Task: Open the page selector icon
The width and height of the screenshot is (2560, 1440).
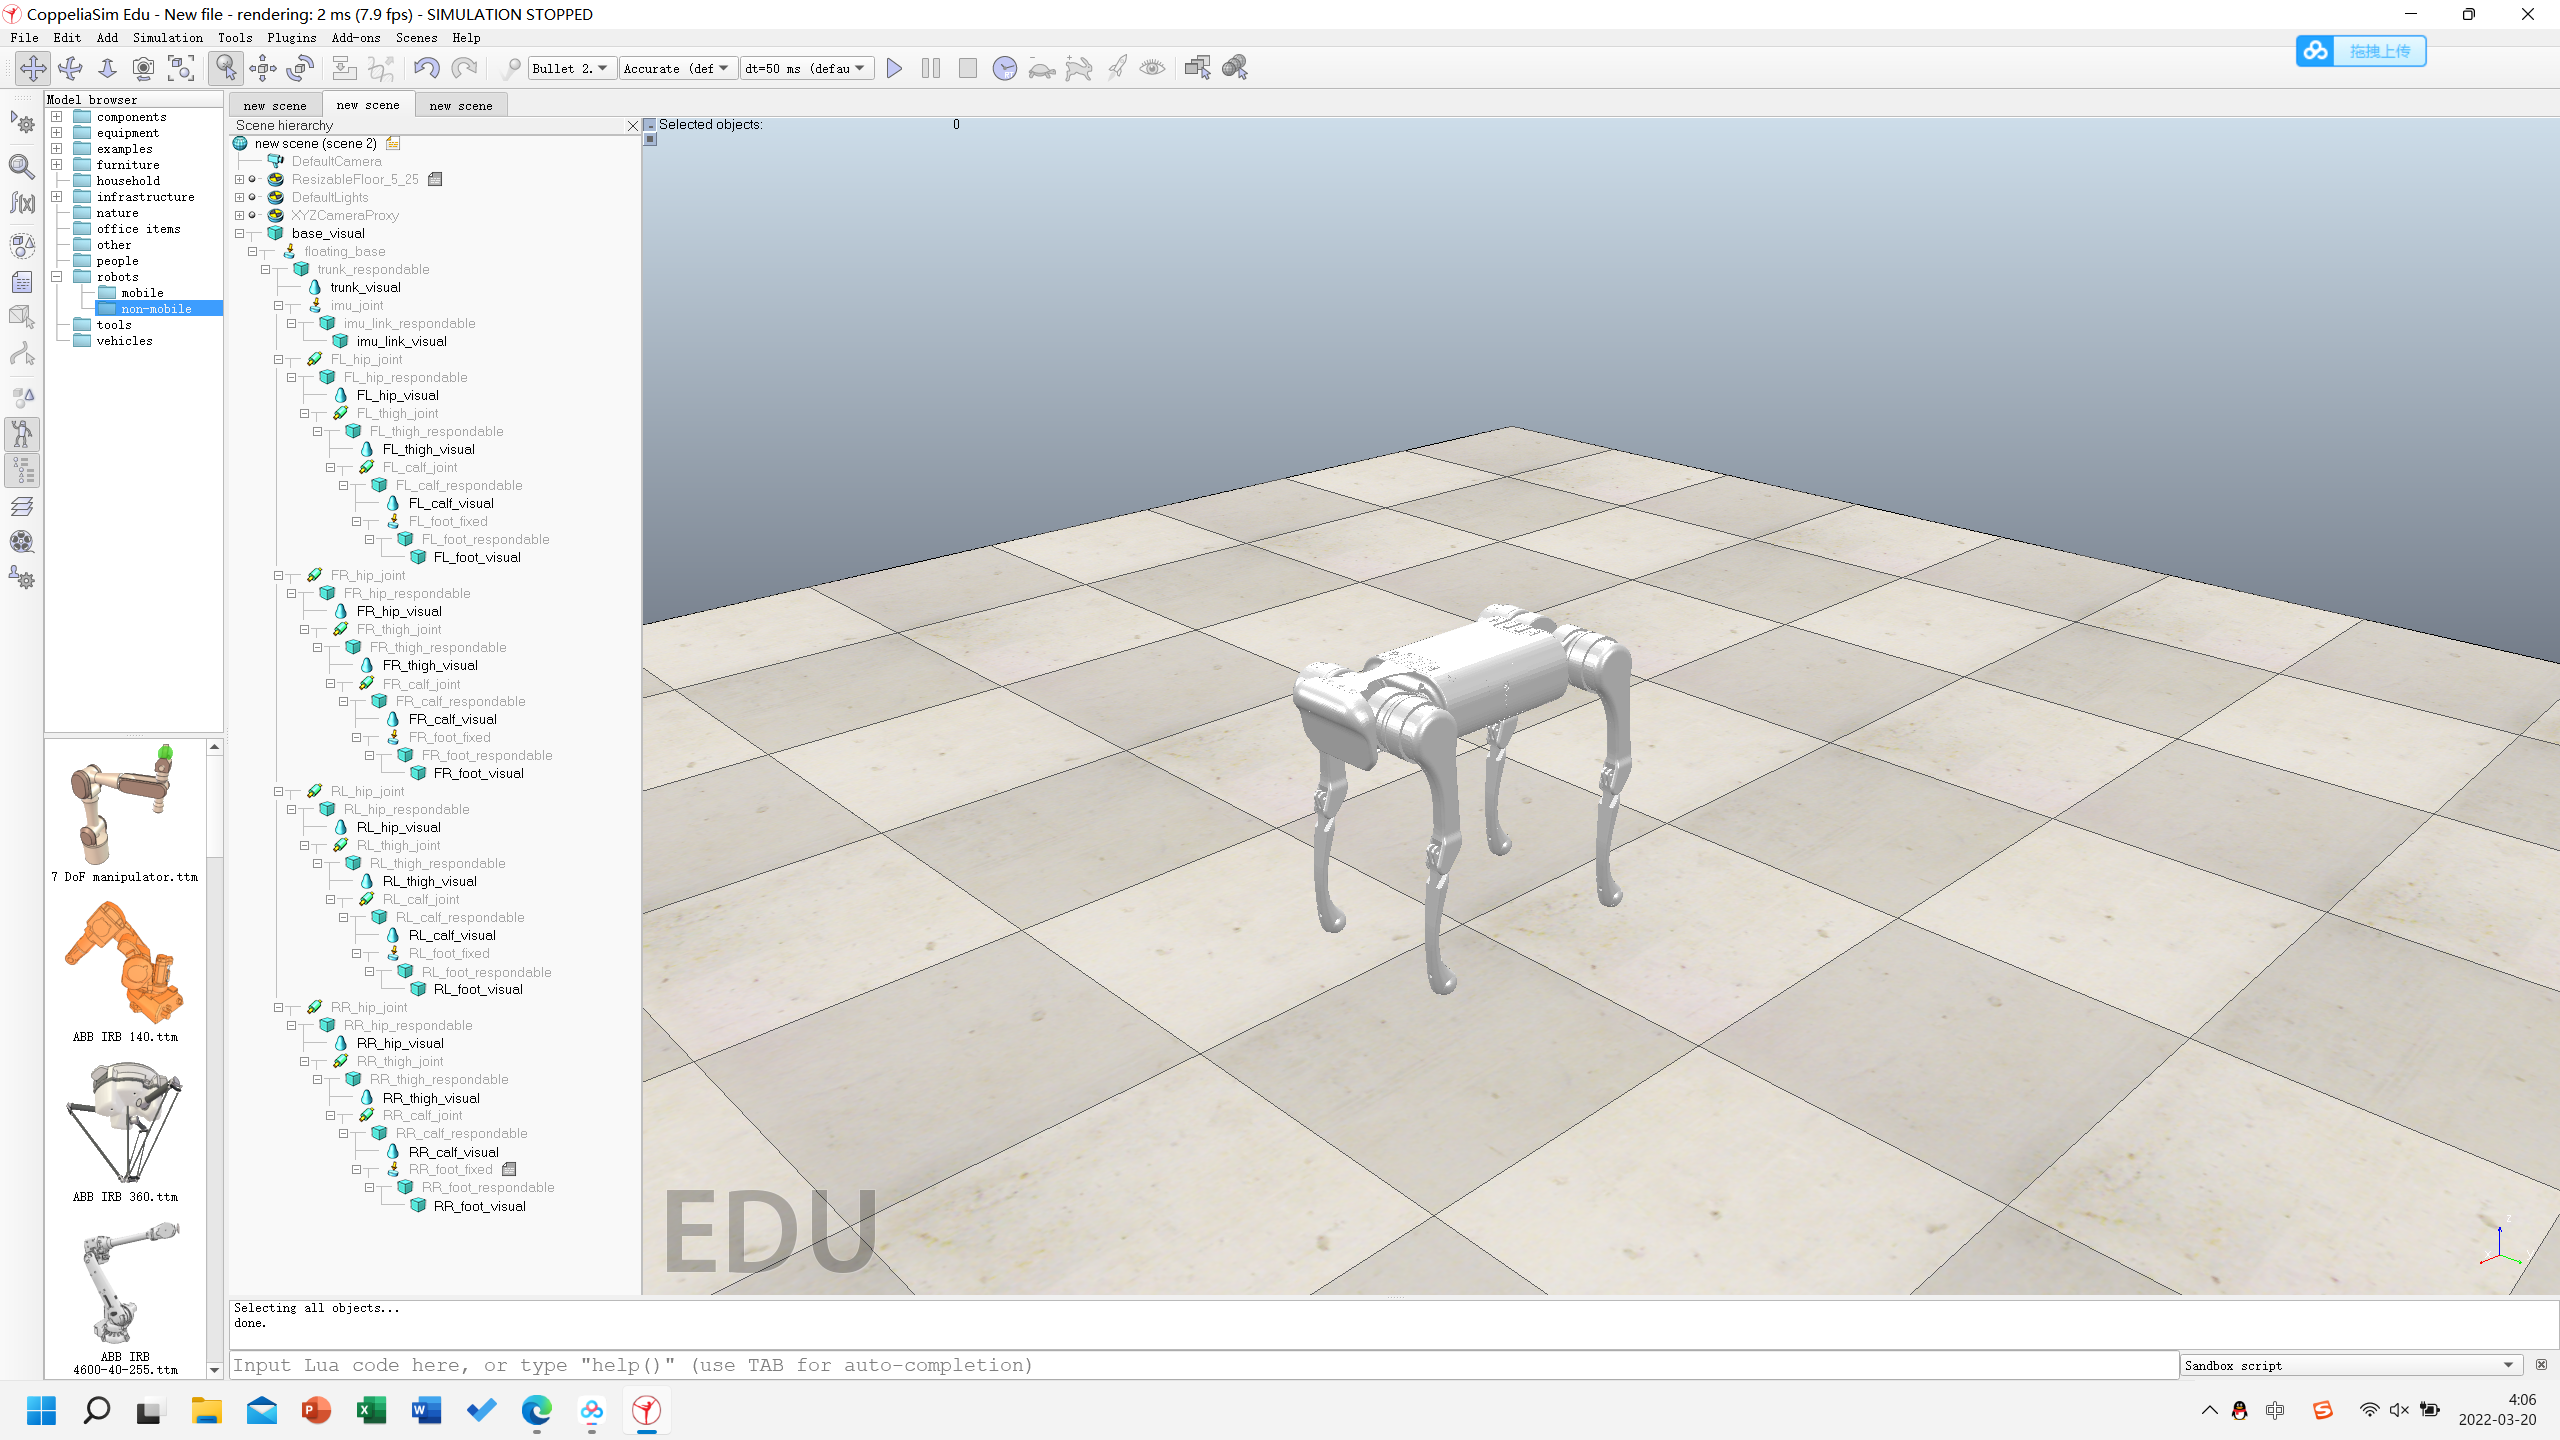Action: (x=1197, y=68)
